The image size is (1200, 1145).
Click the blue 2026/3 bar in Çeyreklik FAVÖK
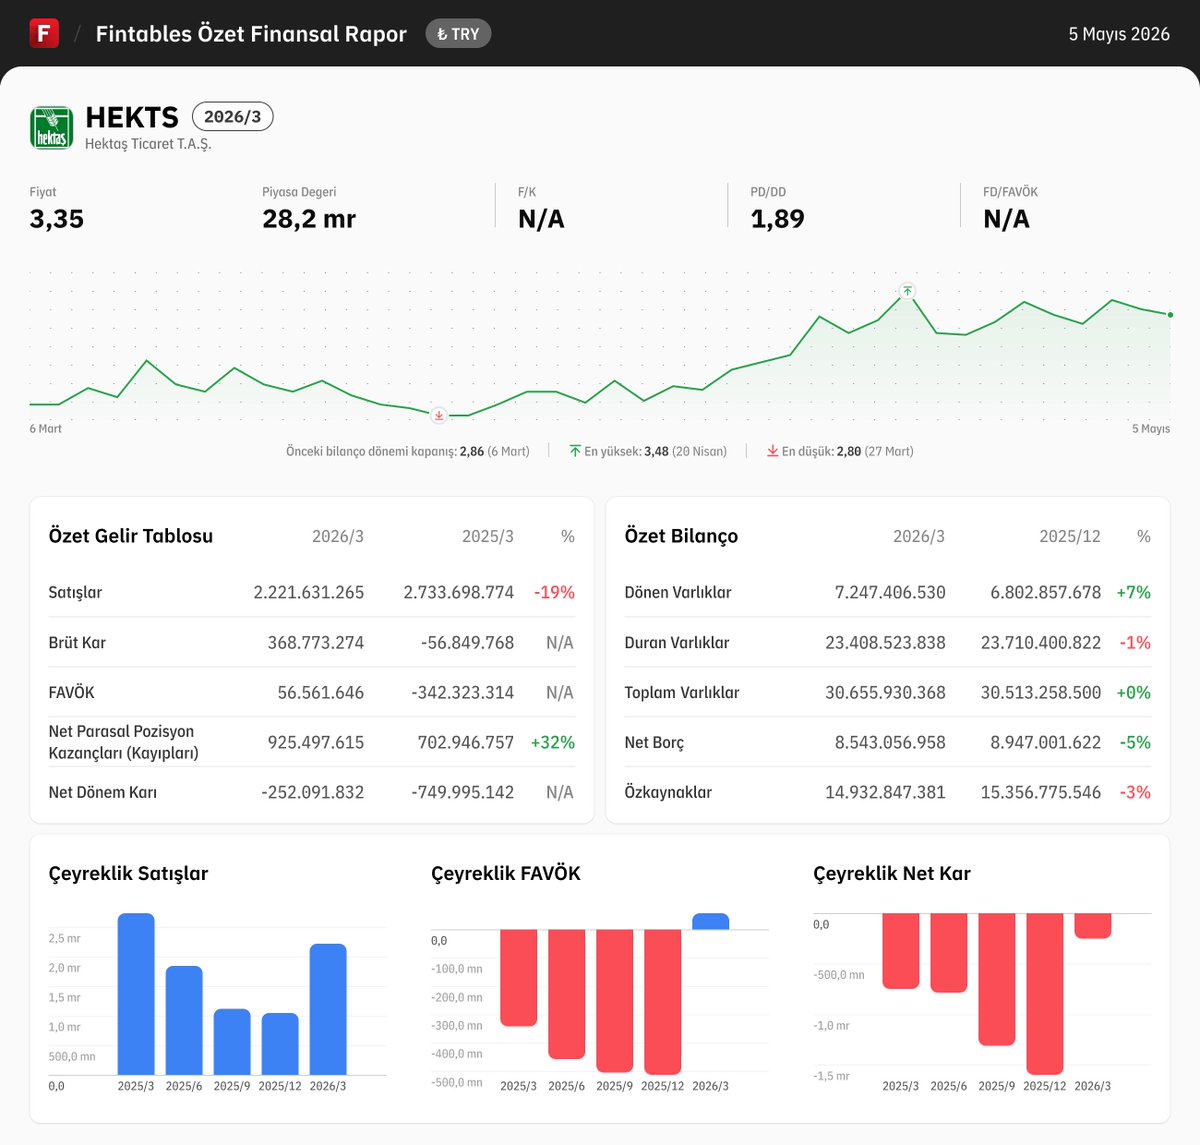tap(711, 921)
